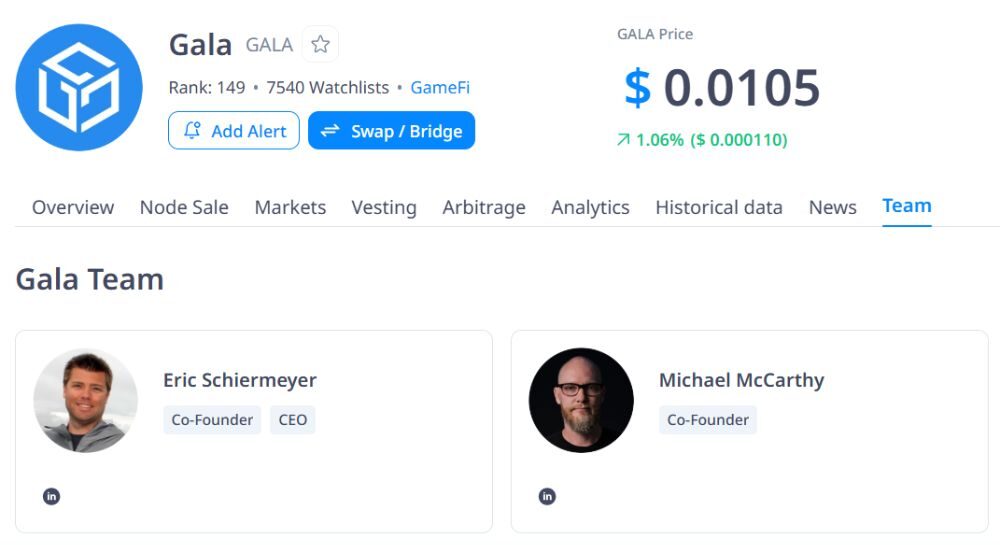Click the Add Alert button
The image size is (1000, 545).
(x=234, y=131)
